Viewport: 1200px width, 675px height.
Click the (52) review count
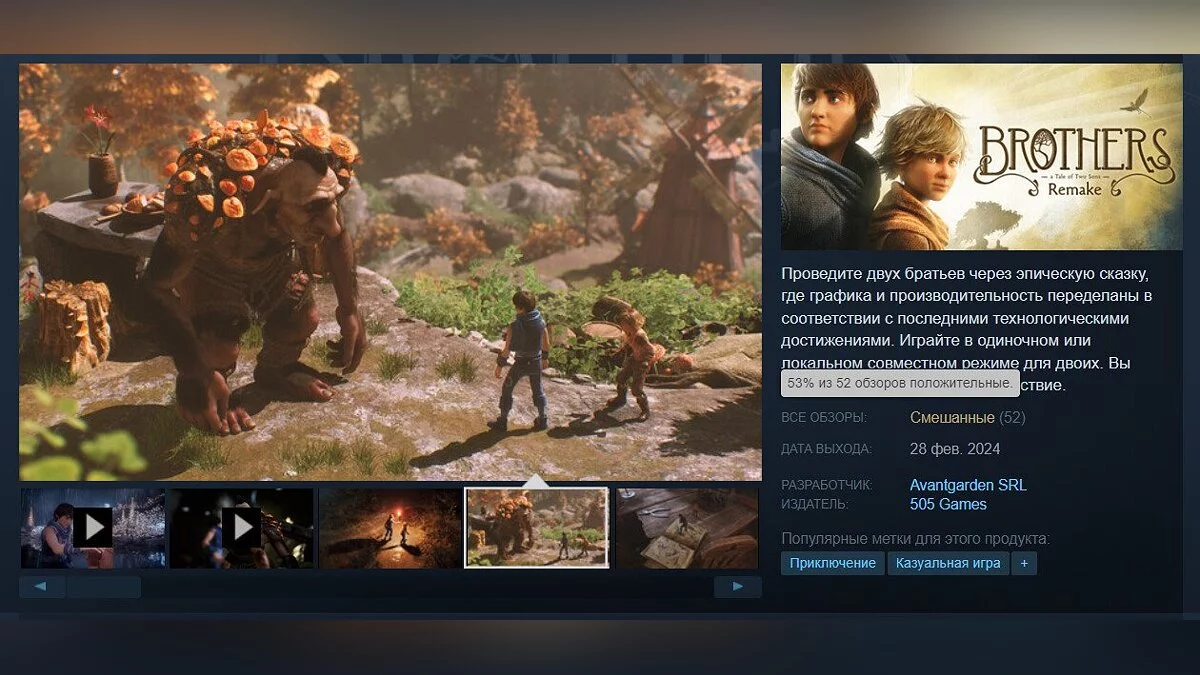click(1012, 417)
